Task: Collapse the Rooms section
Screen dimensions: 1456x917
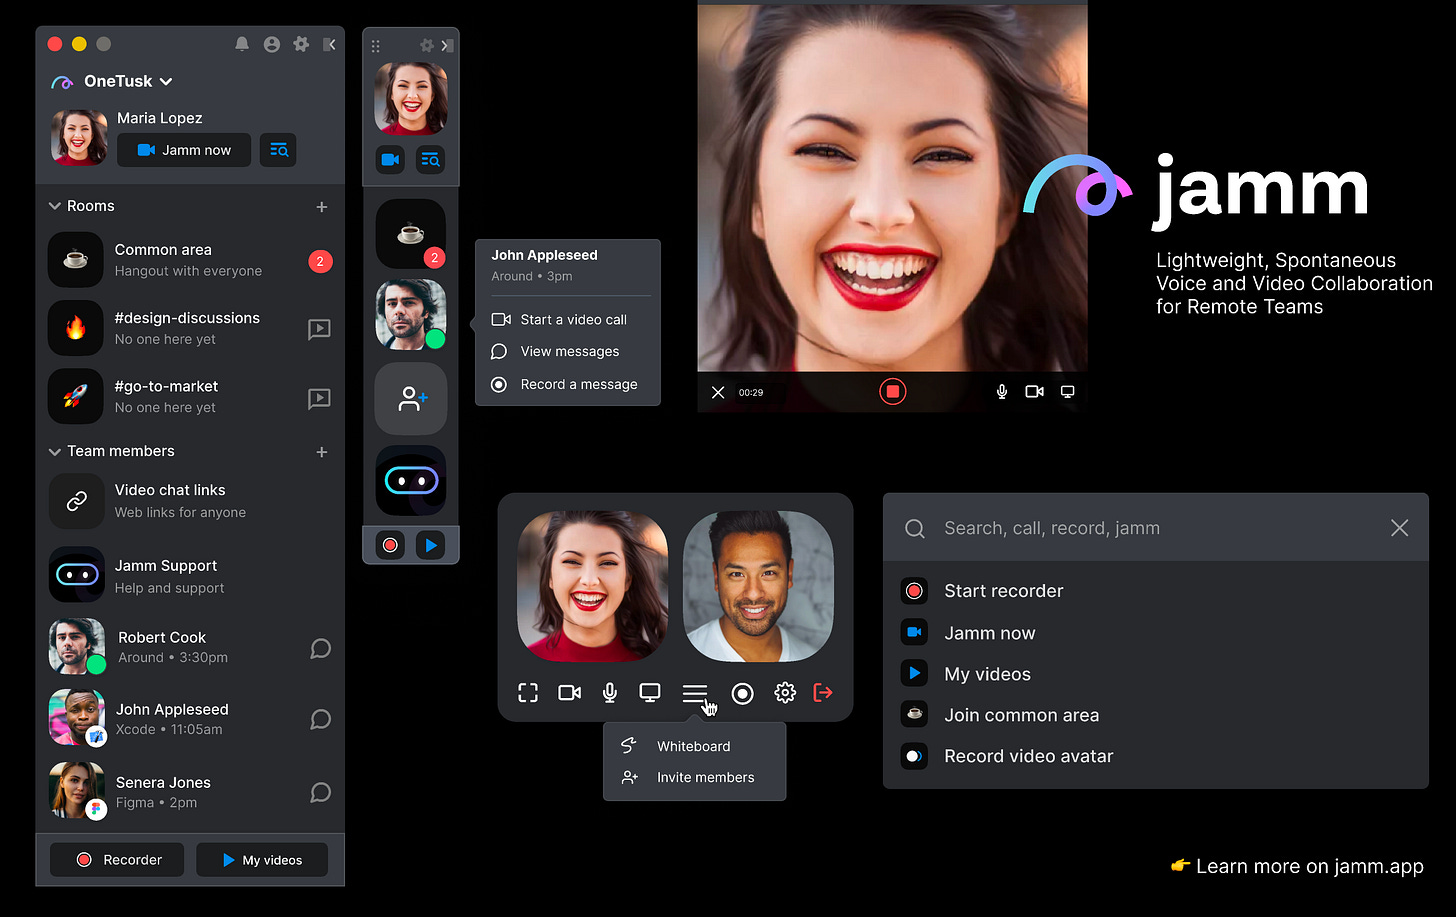Action: point(55,206)
